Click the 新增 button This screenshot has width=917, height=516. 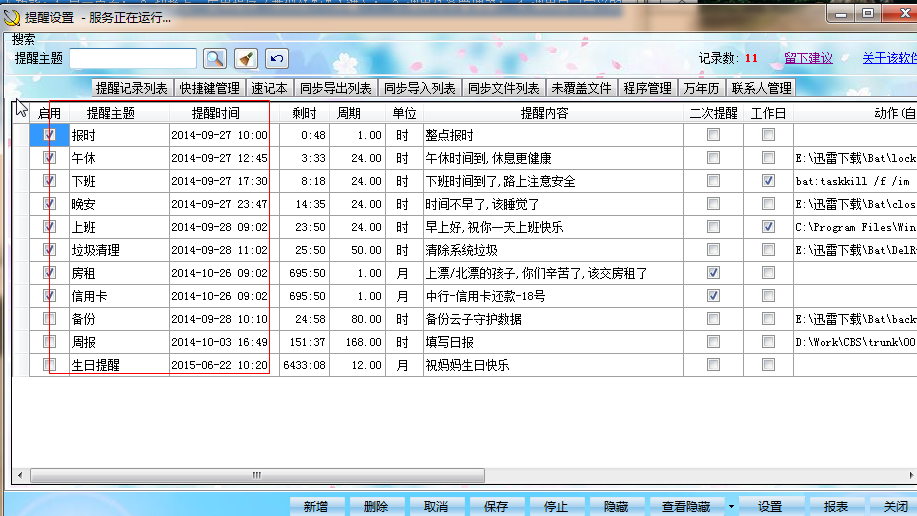pos(316,507)
